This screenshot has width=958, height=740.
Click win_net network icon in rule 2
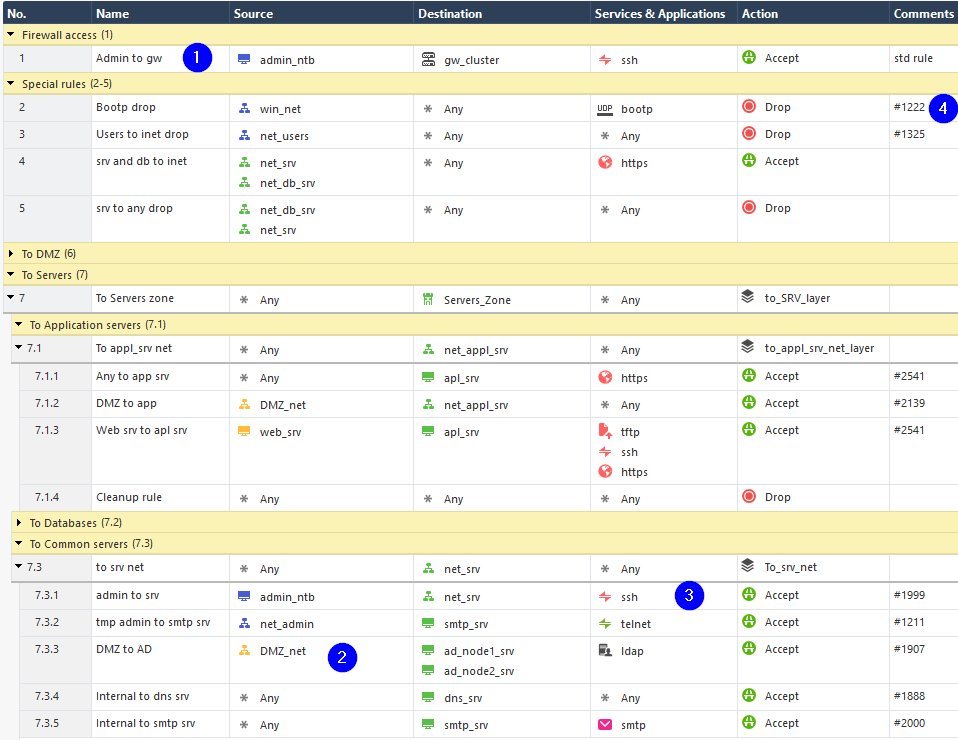pyautogui.click(x=244, y=108)
